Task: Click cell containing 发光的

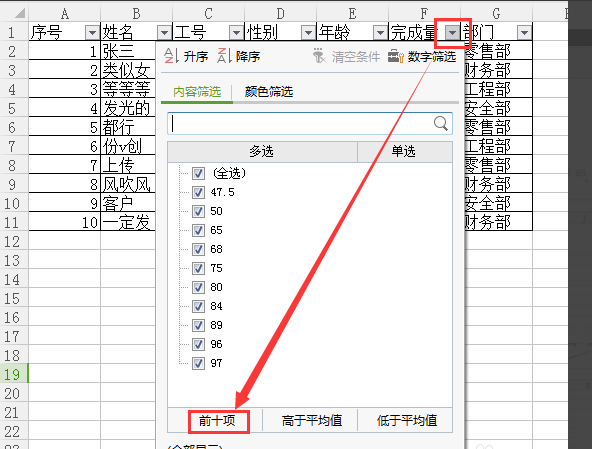Action: click(x=128, y=108)
